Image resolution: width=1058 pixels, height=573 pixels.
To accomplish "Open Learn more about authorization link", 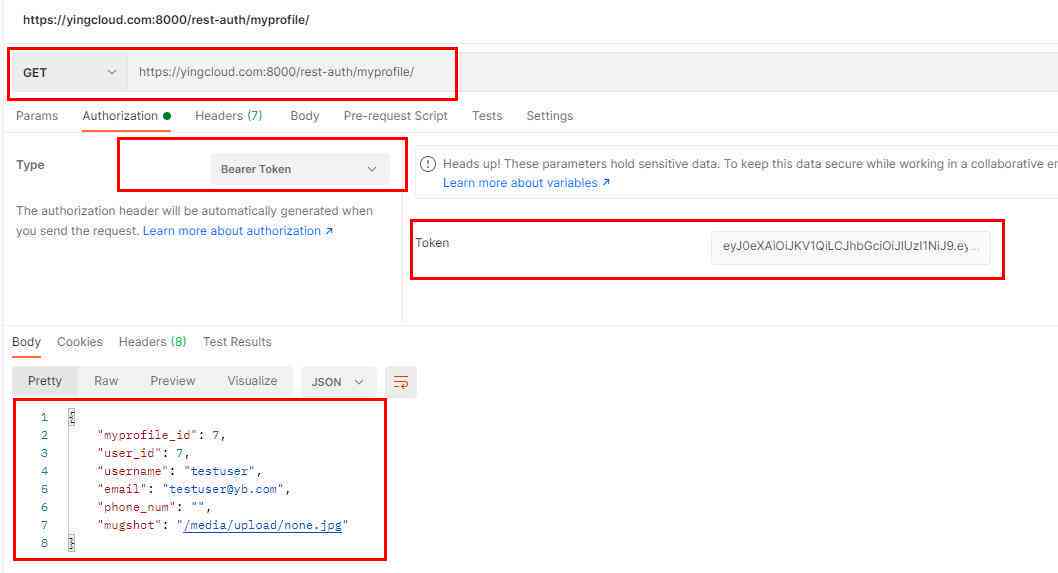I will click(238, 231).
